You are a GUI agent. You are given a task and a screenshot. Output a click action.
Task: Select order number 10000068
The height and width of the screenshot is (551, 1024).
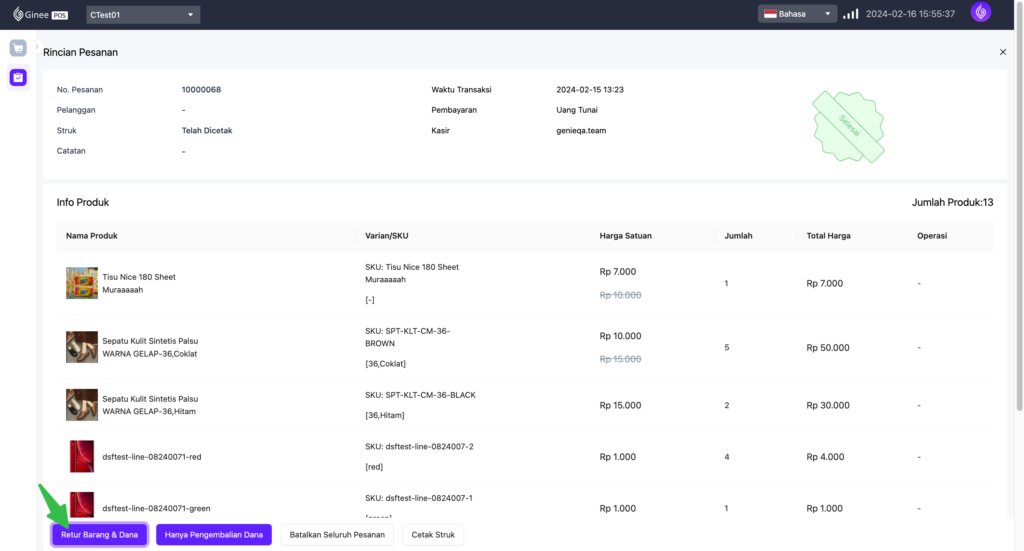pos(201,89)
